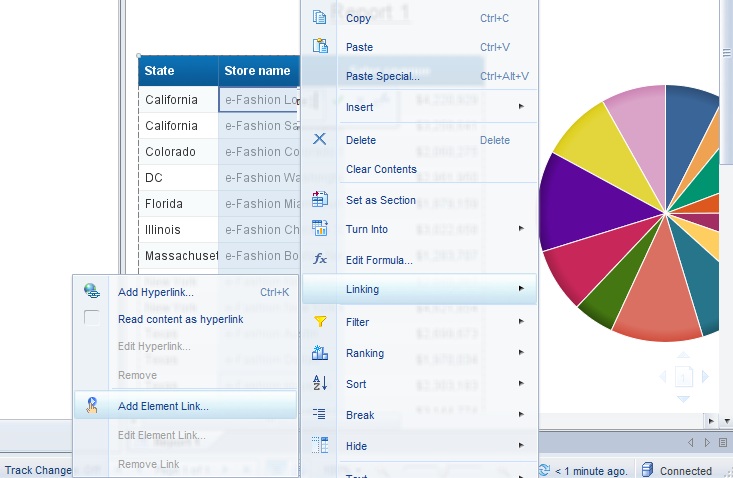Click the Linking menu entry
The height and width of the screenshot is (478, 733).
pos(420,289)
